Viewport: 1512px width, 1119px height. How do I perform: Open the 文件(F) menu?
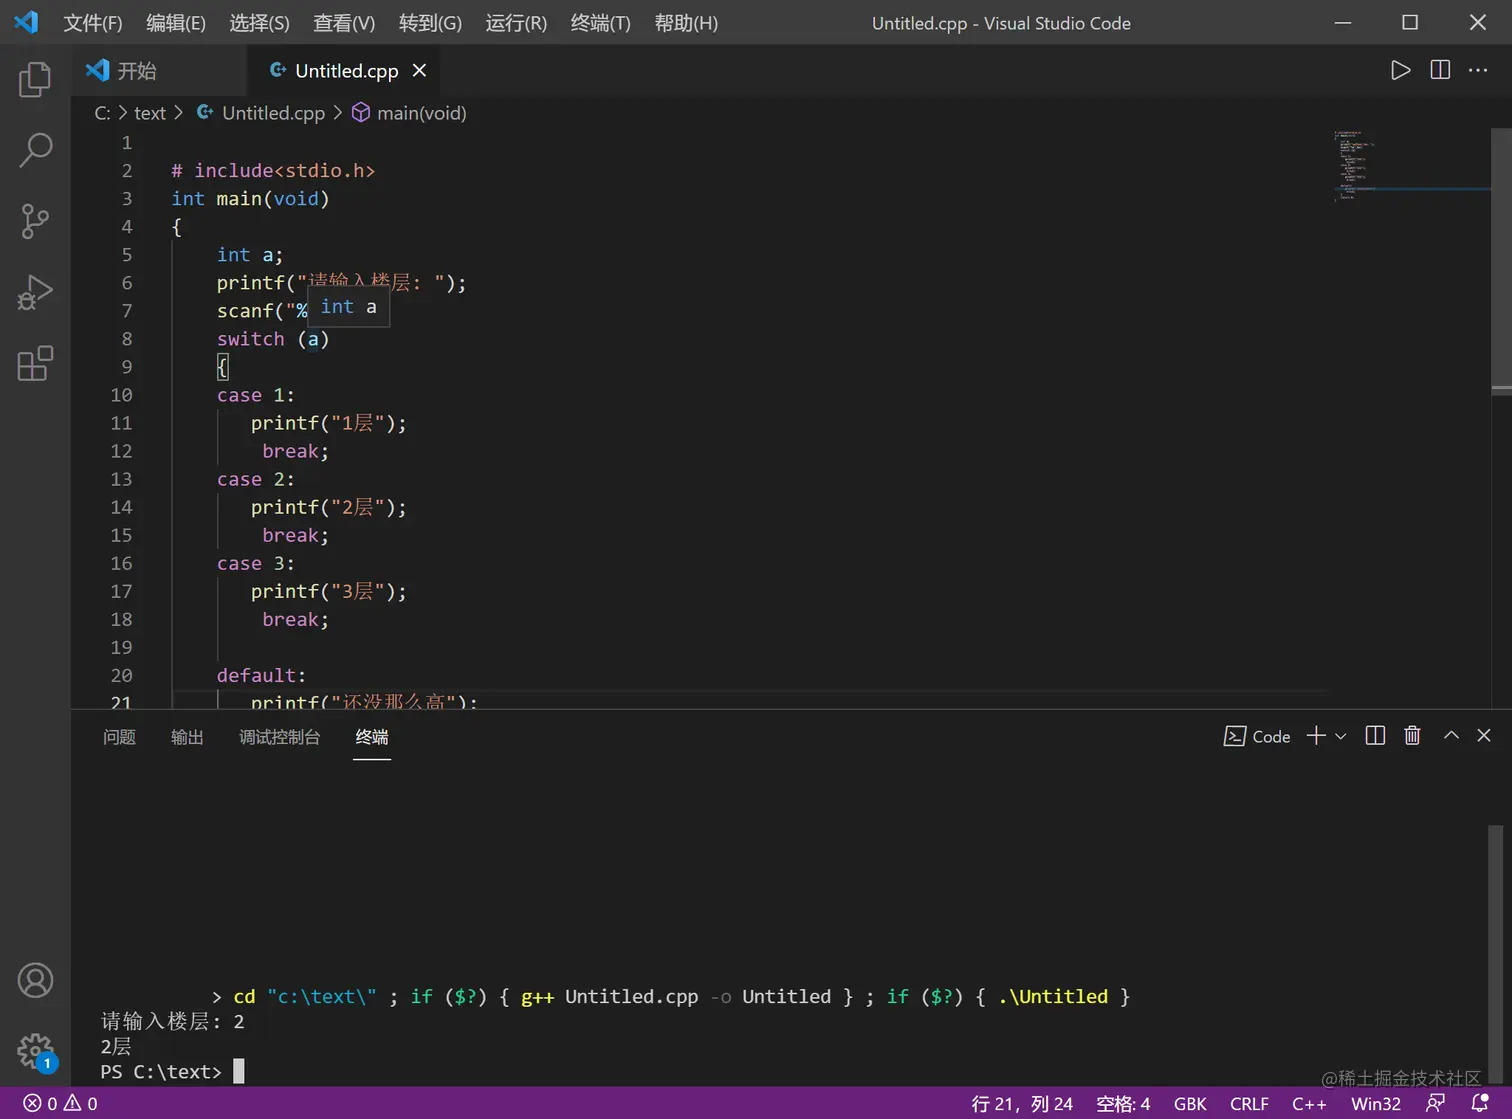tap(93, 23)
